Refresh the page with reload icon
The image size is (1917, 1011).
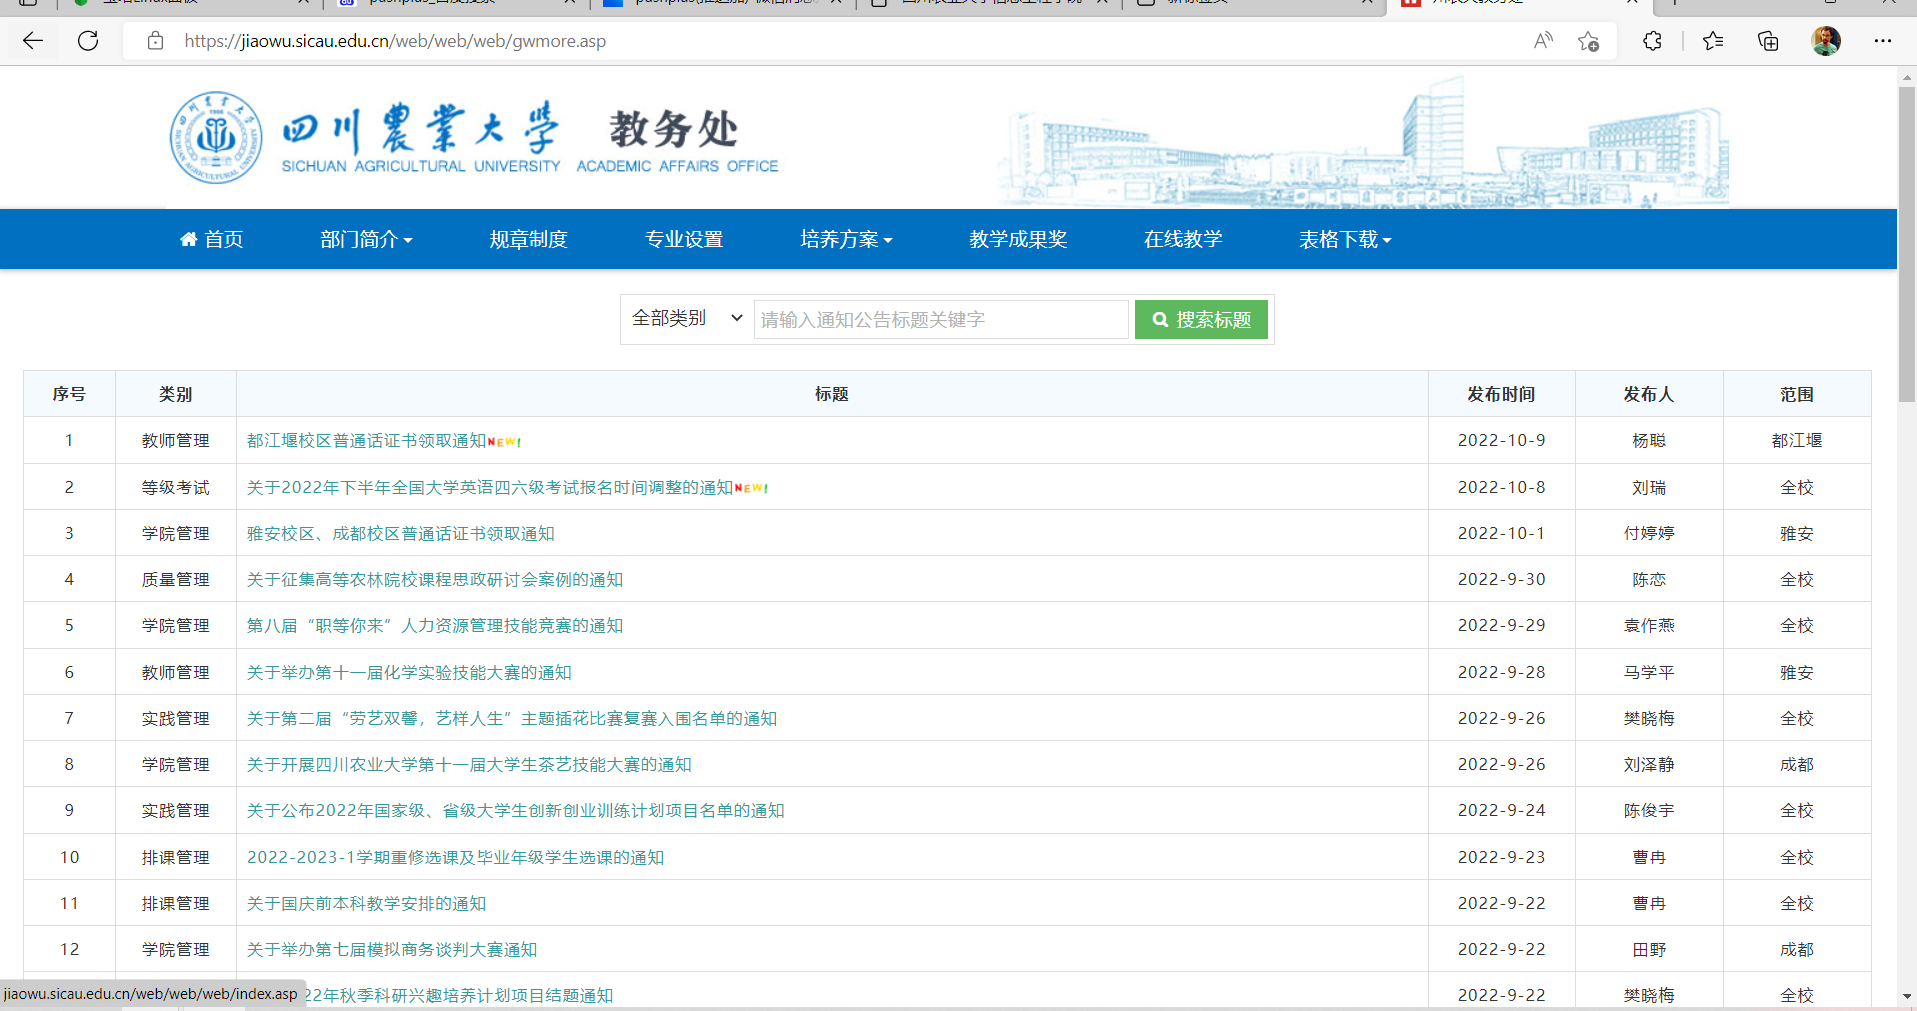coord(88,41)
